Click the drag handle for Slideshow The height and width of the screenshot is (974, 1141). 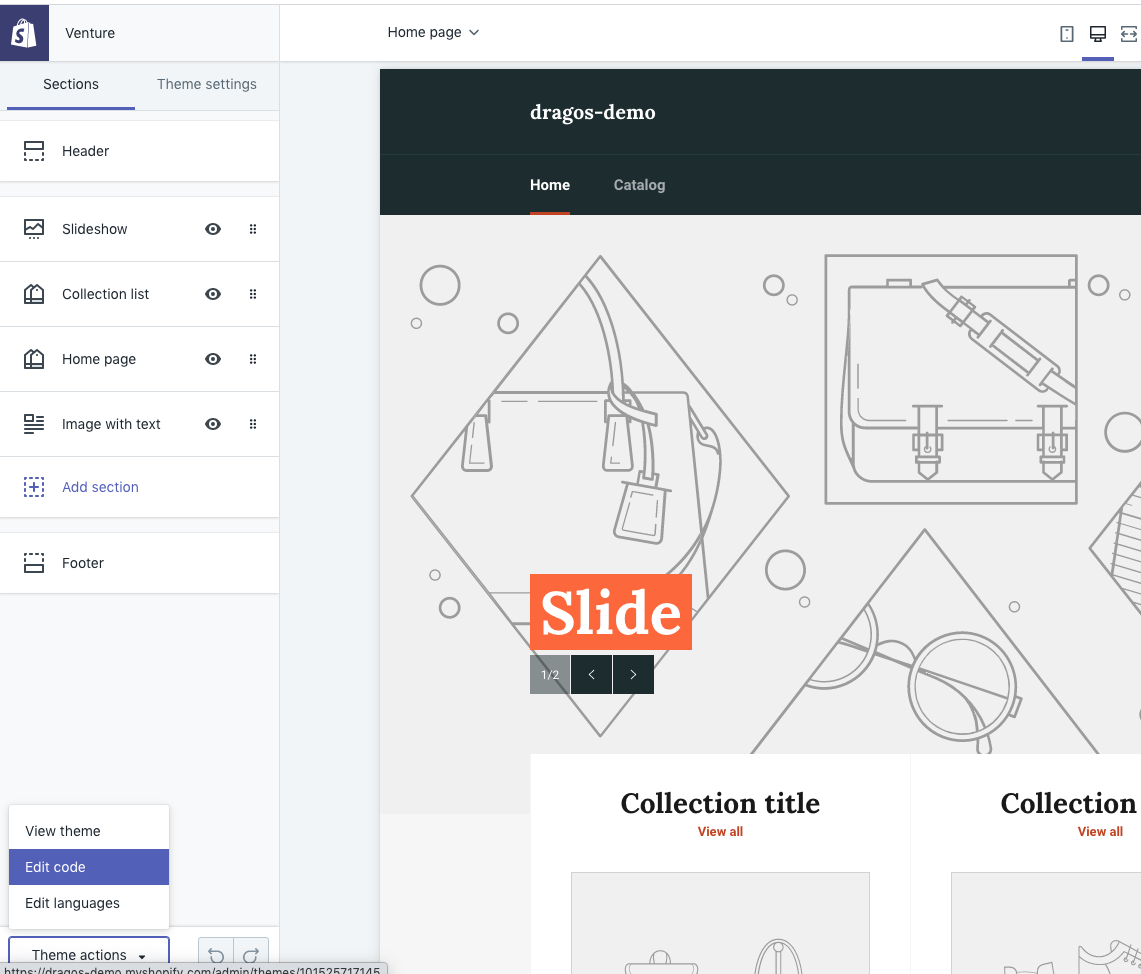coord(253,229)
